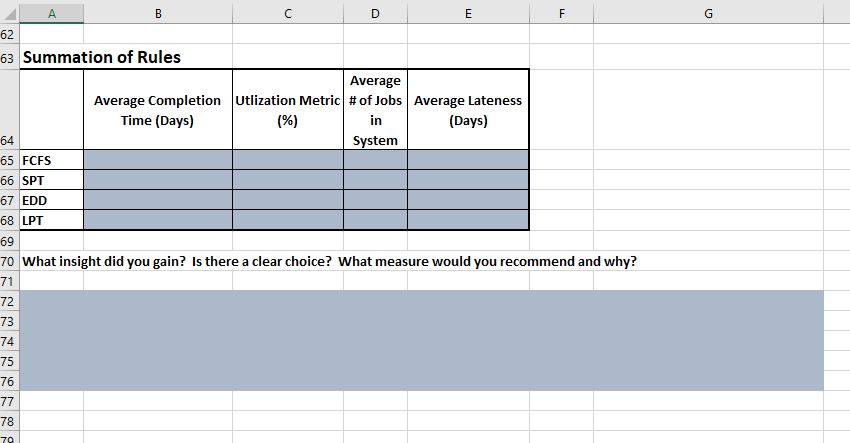
Task: Select Average Lateness (Days) header cell
Action: point(467,111)
